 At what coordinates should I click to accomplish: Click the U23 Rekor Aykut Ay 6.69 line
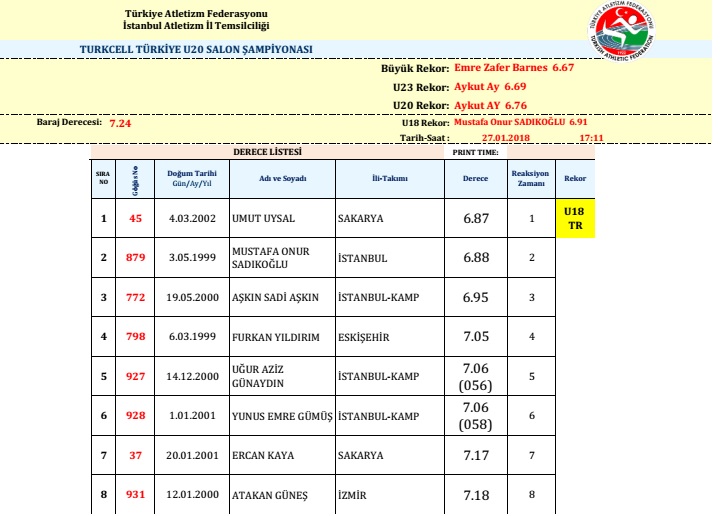click(x=472, y=87)
